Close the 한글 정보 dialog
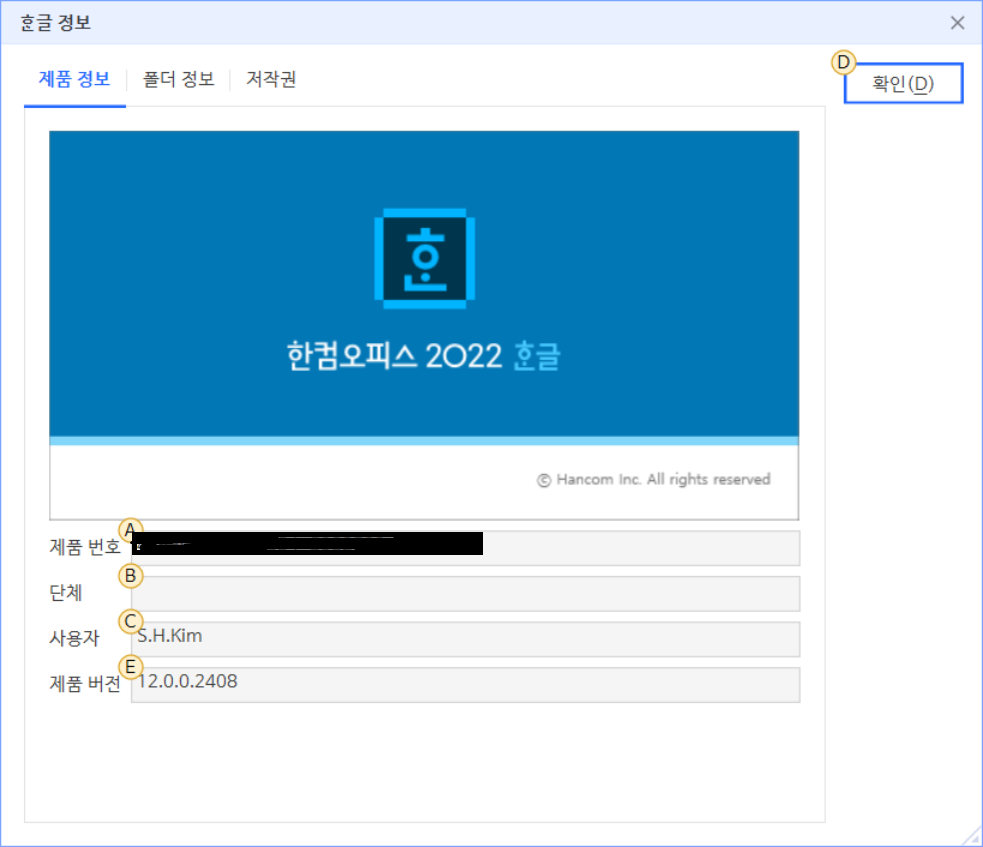The width and height of the screenshot is (983, 847). coord(957,23)
